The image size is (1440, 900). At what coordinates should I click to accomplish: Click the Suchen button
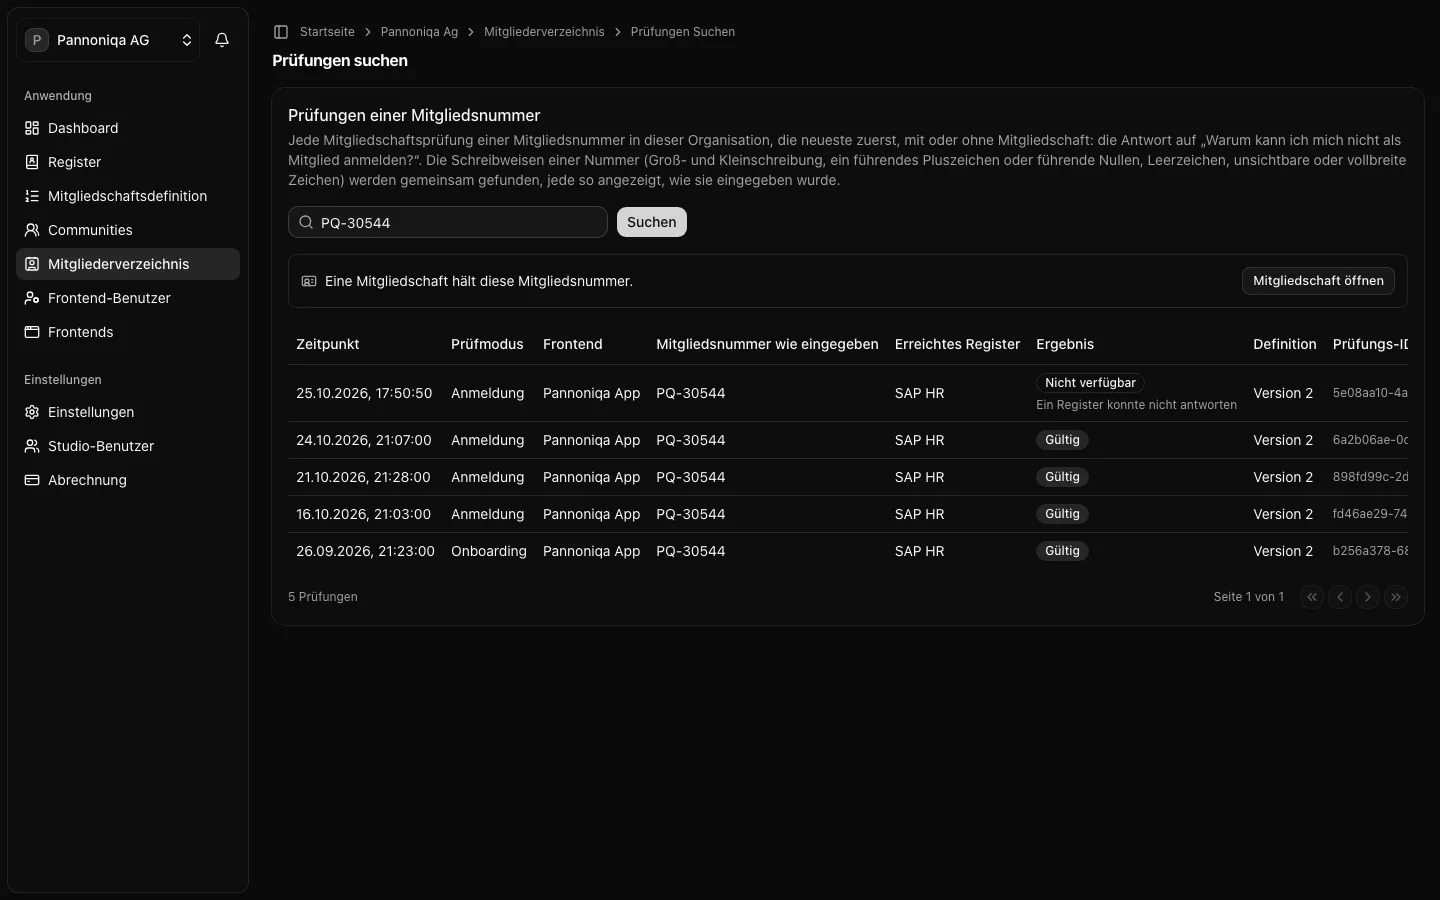coord(652,222)
